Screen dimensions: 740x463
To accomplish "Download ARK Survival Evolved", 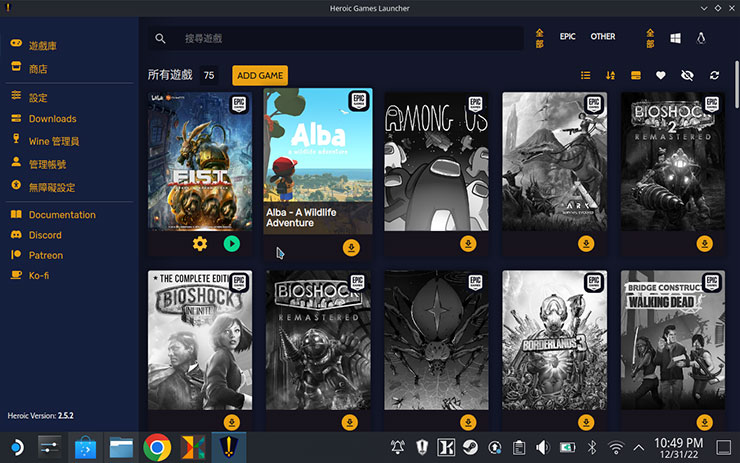I will [586, 244].
